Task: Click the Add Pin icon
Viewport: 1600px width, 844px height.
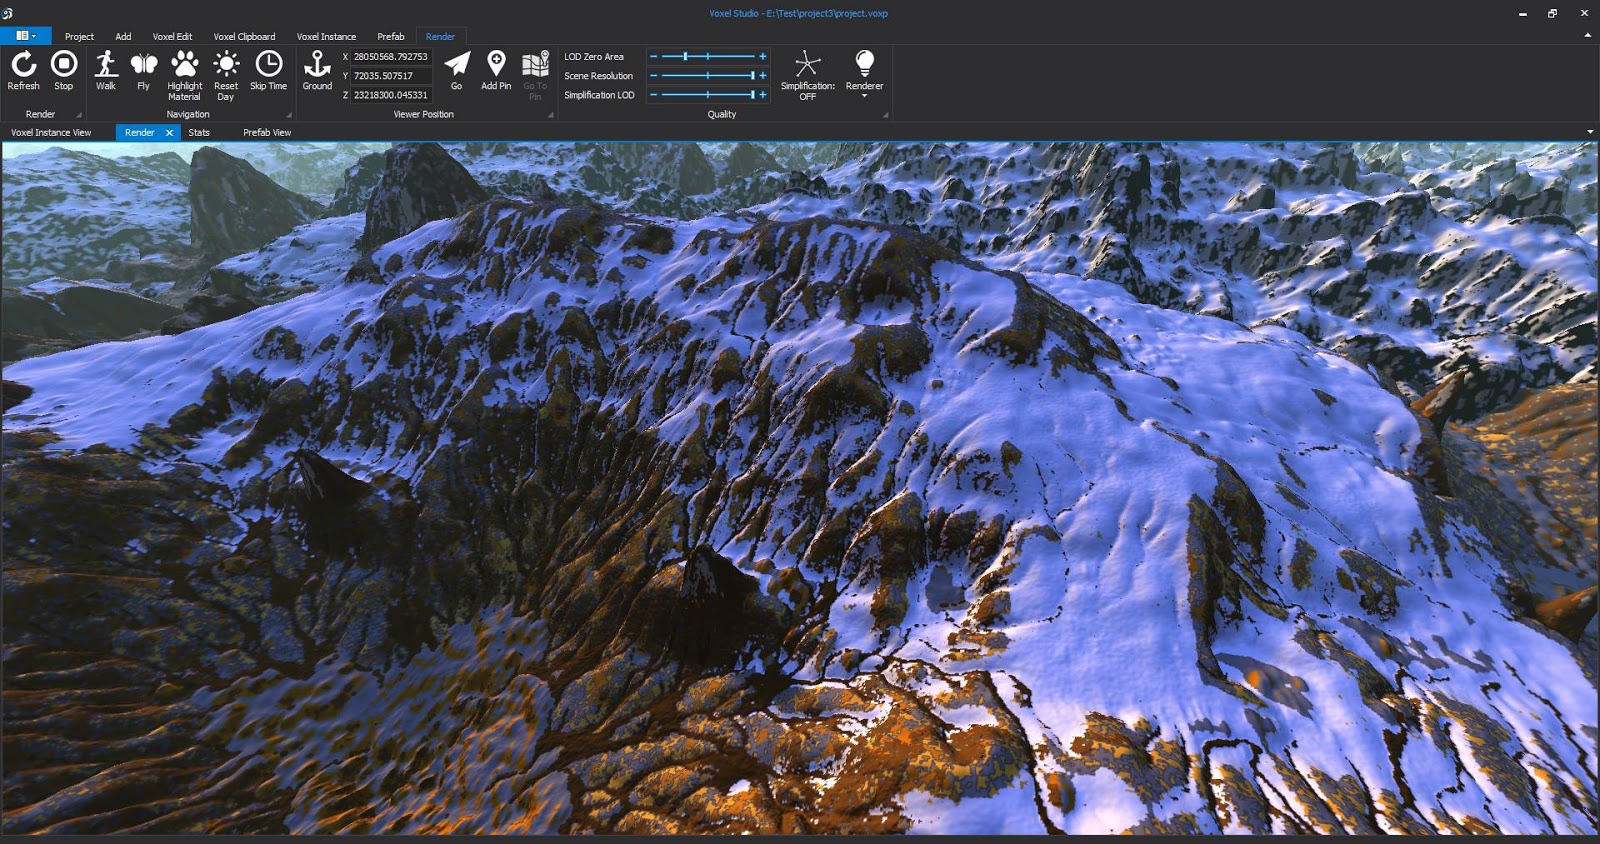Action: click(x=496, y=64)
